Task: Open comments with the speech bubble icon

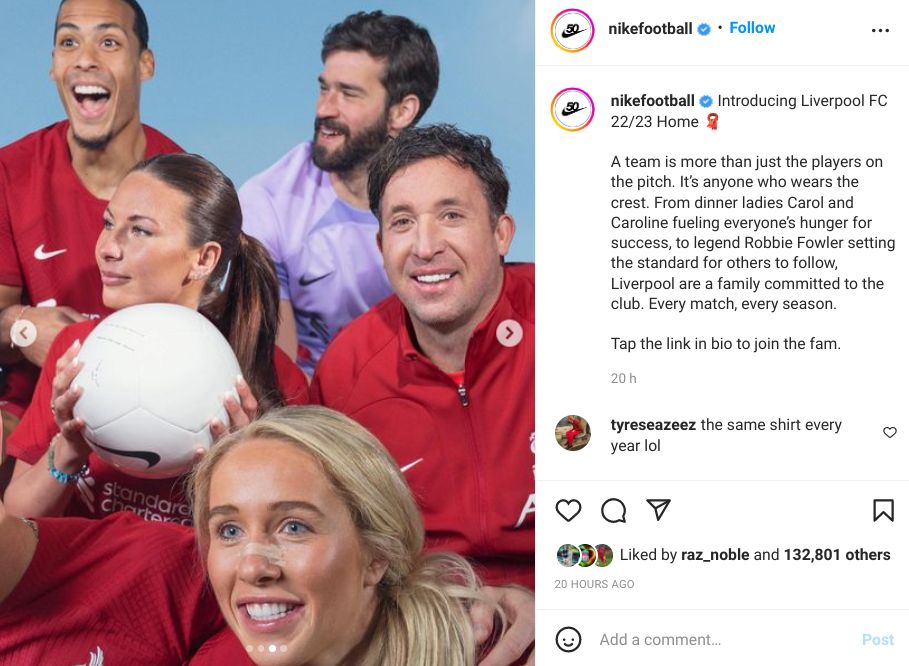Action: (613, 511)
